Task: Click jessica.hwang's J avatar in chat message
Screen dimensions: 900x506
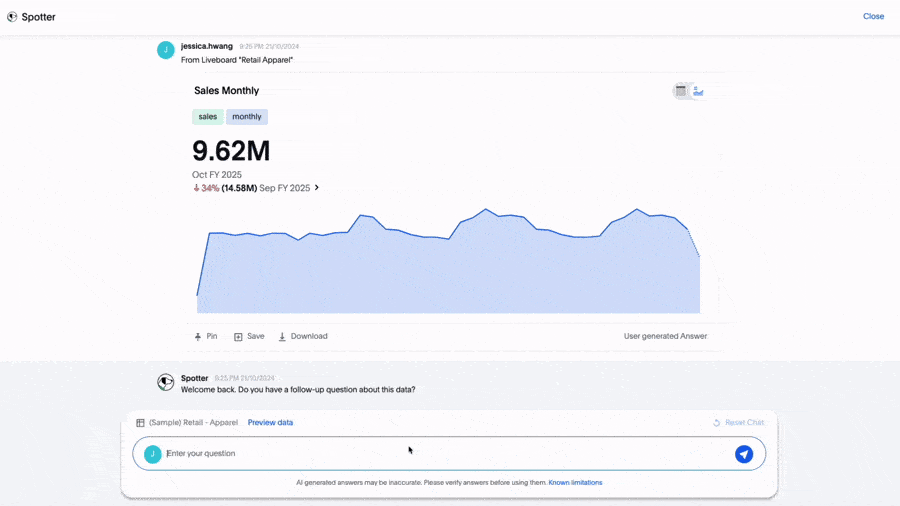Action: 165,50
